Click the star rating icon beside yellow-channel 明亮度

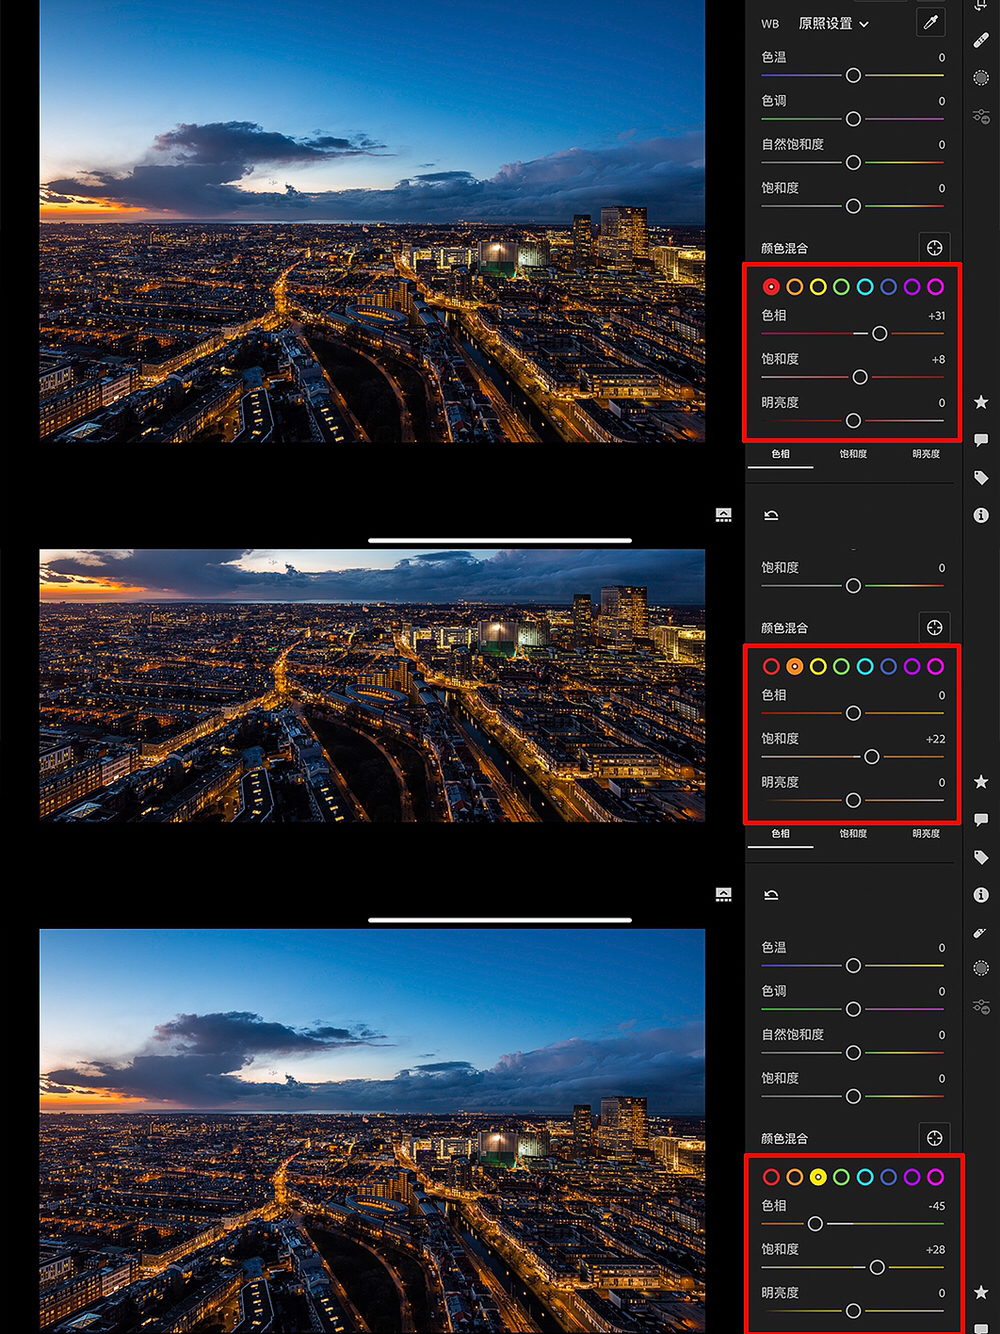pyautogui.click(x=981, y=1292)
